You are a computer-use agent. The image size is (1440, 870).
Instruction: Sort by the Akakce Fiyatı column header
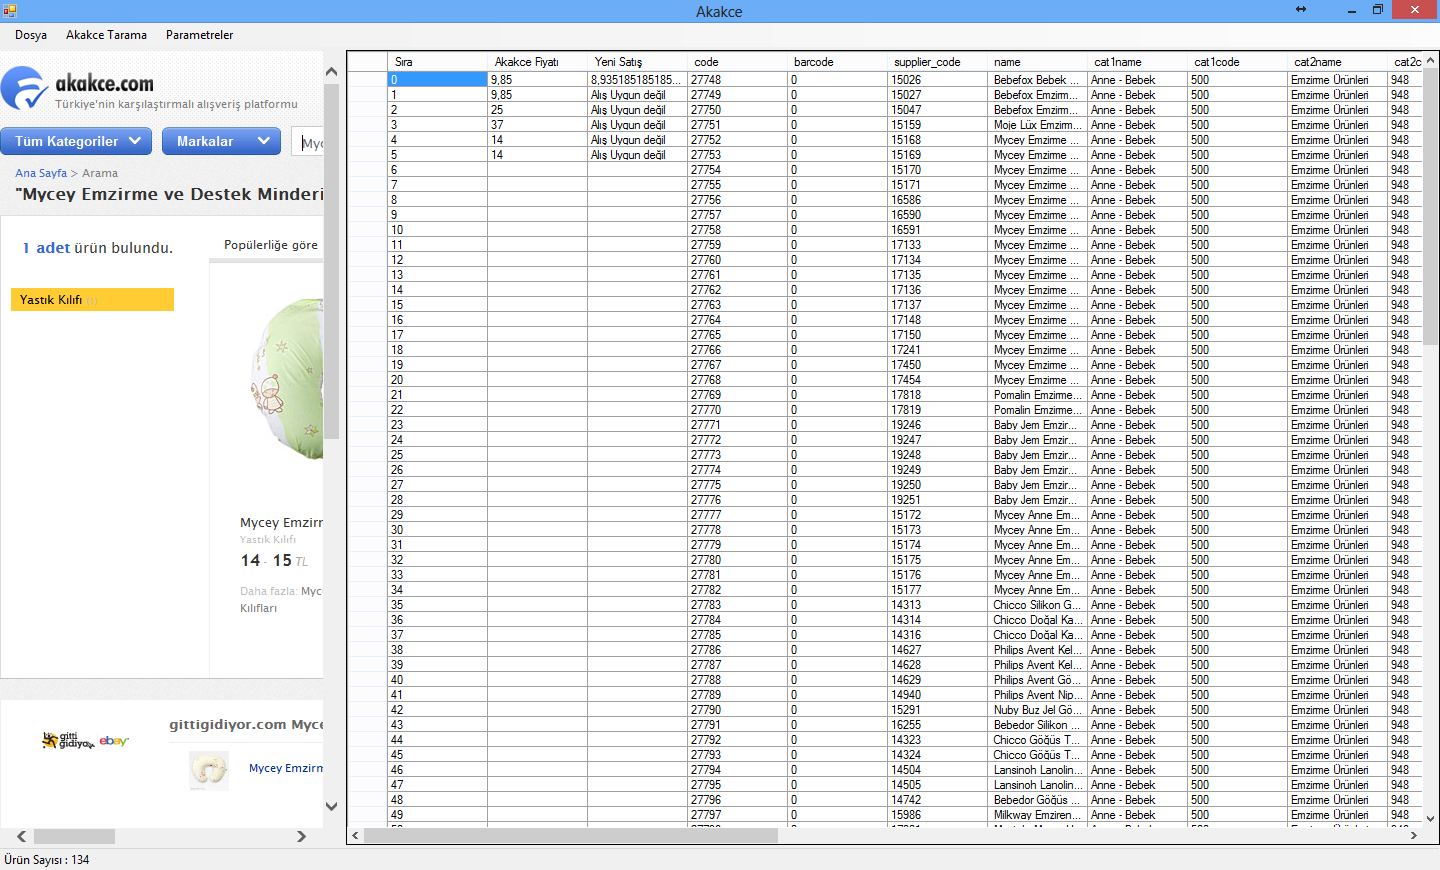coord(538,62)
